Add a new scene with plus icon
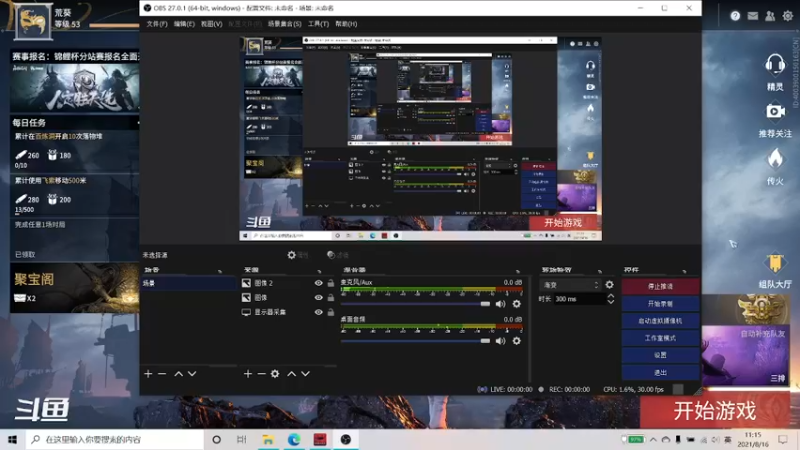Screen dimensions: 800x450 click(x=148, y=374)
